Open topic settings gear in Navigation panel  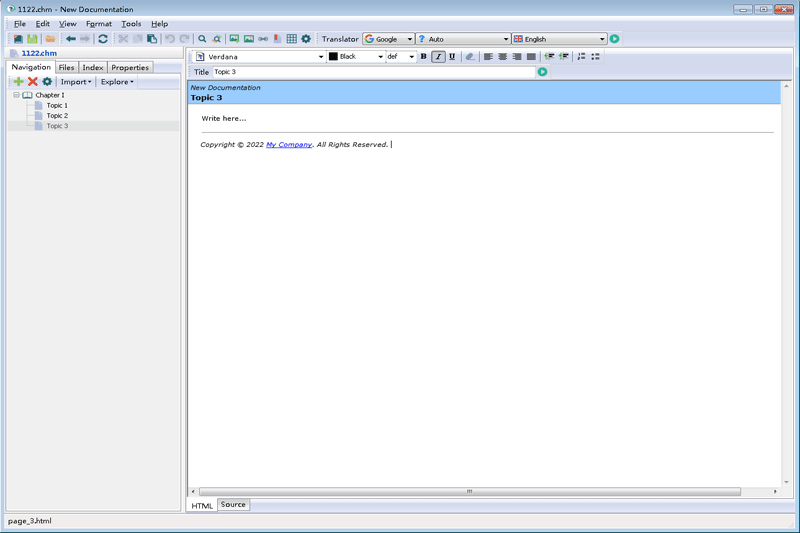pos(47,82)
